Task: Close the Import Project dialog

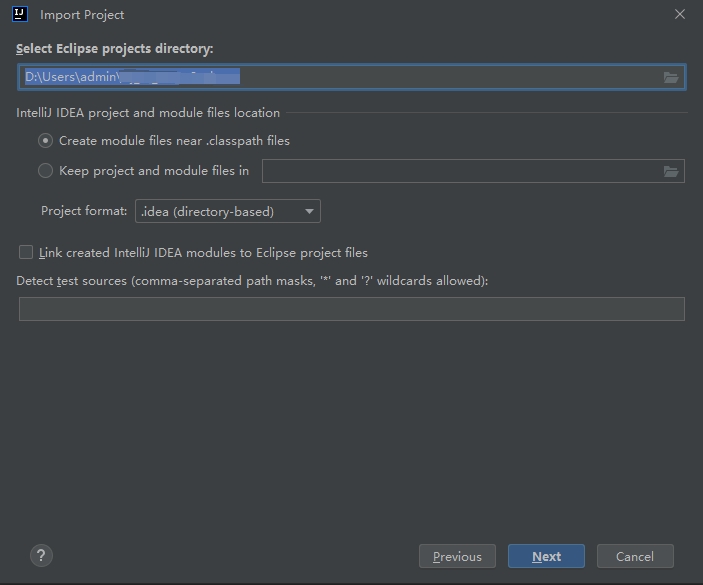Action: pyautogui.click(x=680, y=15)
